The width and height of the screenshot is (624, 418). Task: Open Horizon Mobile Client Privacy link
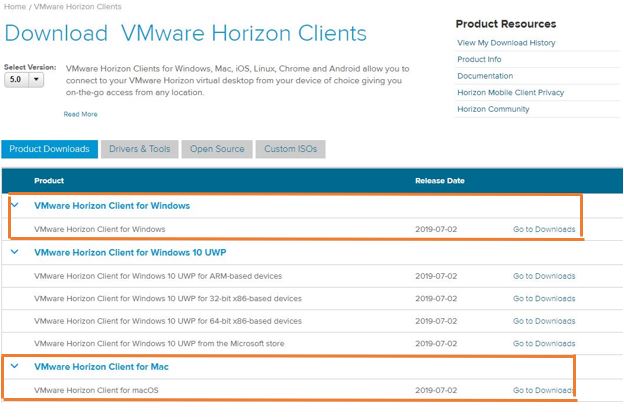[511, 92]
